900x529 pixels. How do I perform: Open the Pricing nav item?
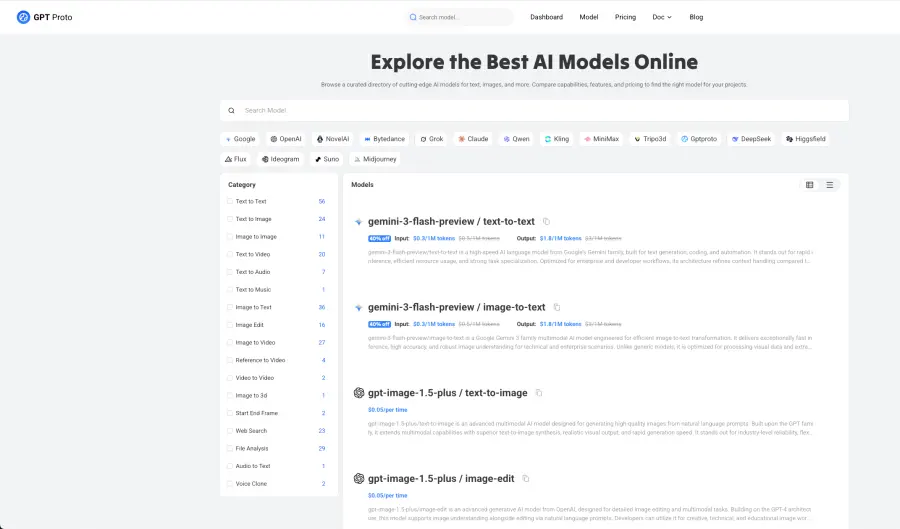coord(625,17)
